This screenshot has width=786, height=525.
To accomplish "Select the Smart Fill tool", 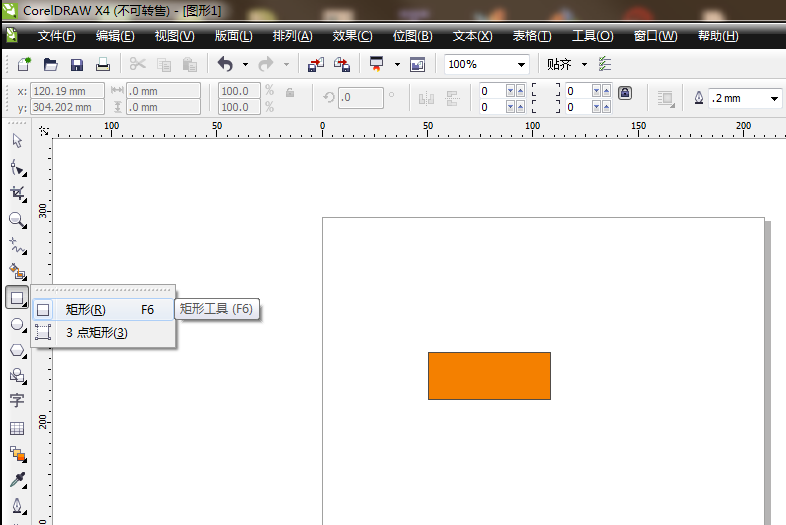I will click(18, 272).
